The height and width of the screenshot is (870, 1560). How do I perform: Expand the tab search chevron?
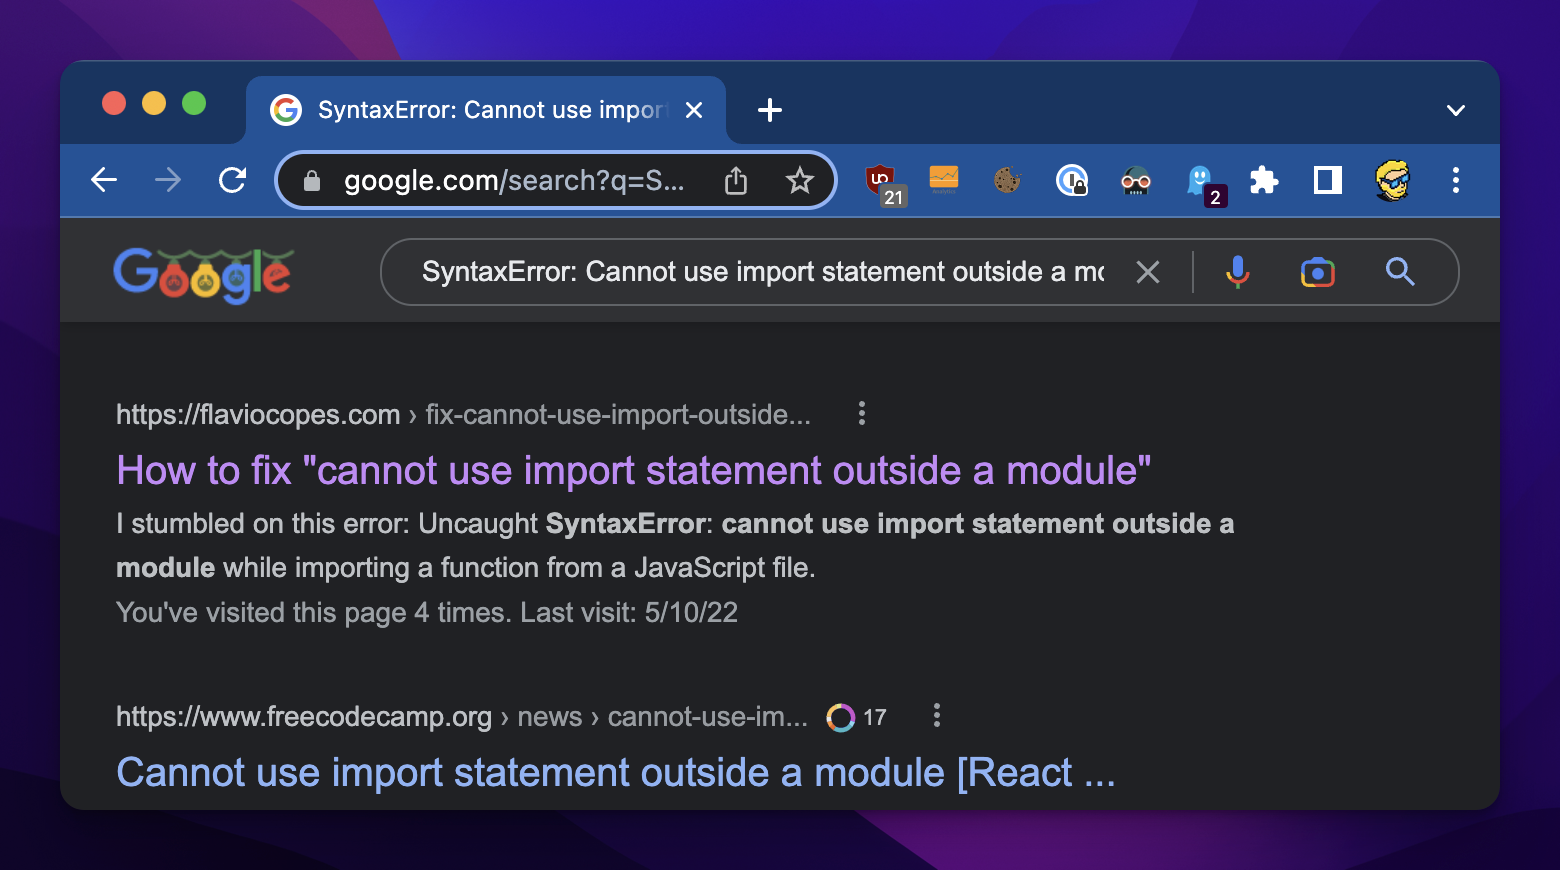click(x=1455, y=111)
